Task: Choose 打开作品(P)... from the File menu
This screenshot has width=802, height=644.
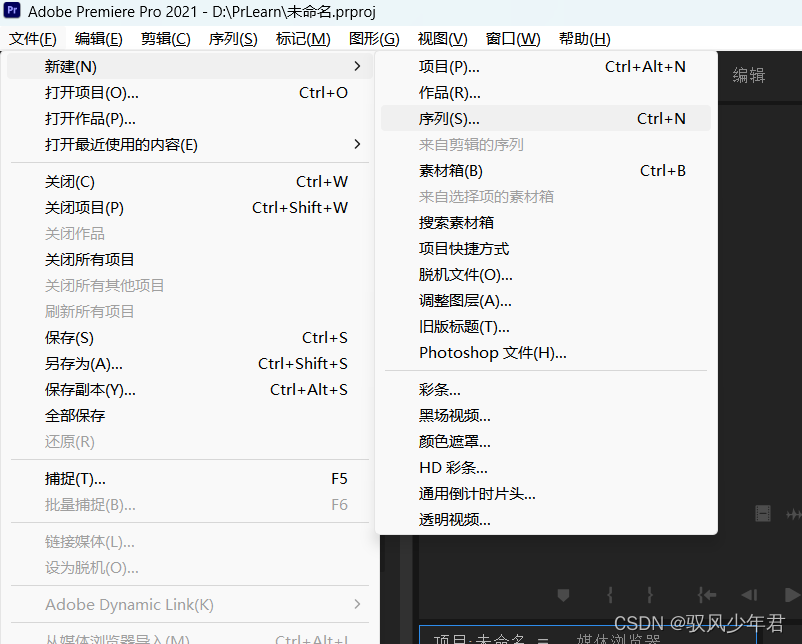Action: [190, 119]
